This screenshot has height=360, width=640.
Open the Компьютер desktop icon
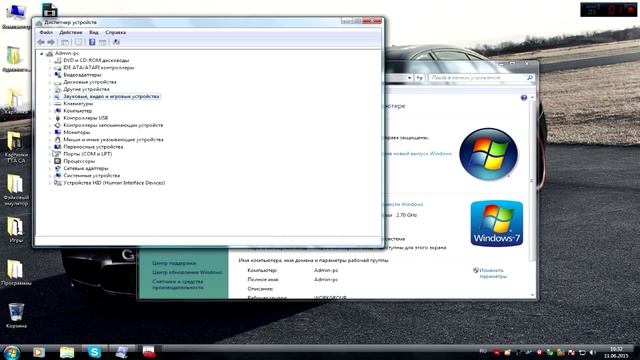[x=16, y=16]
